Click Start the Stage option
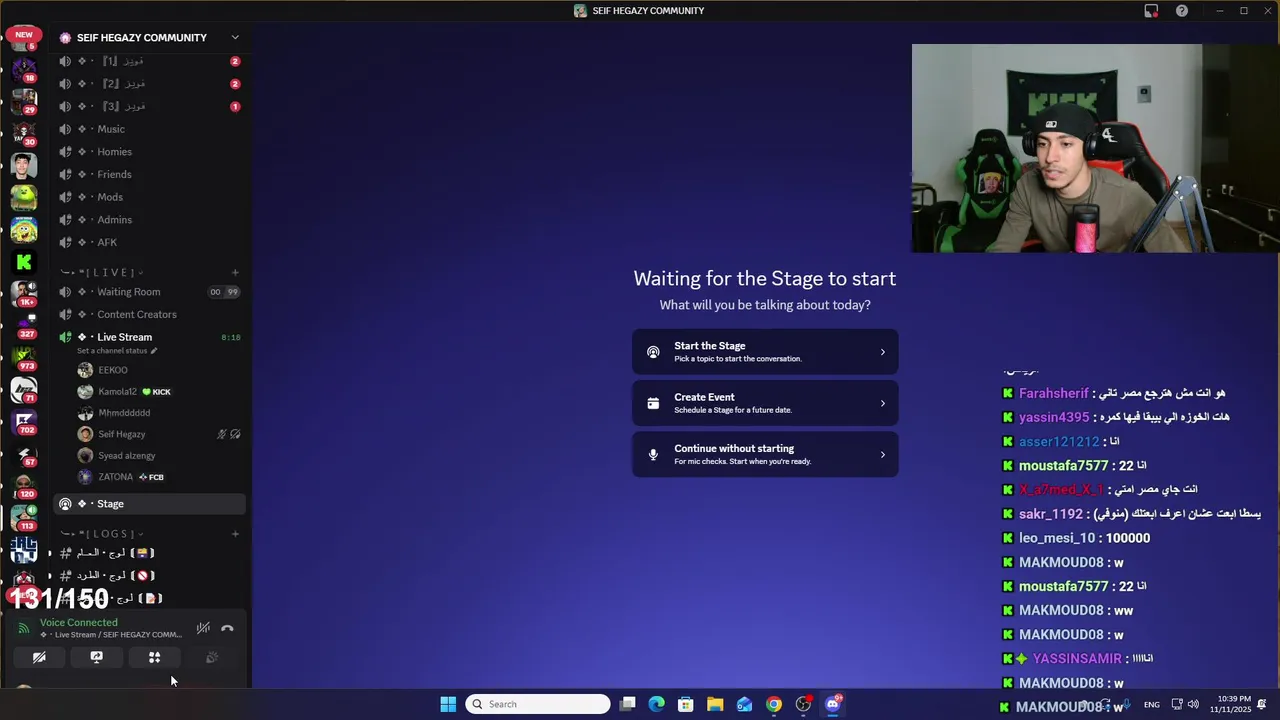The image size is (1280, 720). coord(765,352)
